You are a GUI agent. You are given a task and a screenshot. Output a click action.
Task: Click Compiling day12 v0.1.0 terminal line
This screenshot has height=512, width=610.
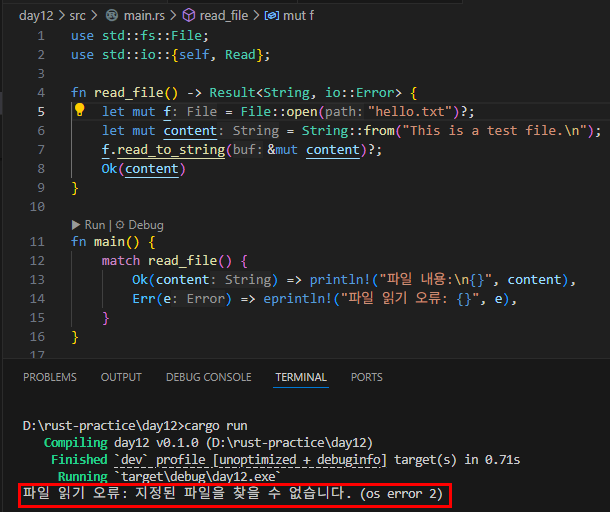click(208, 443)
